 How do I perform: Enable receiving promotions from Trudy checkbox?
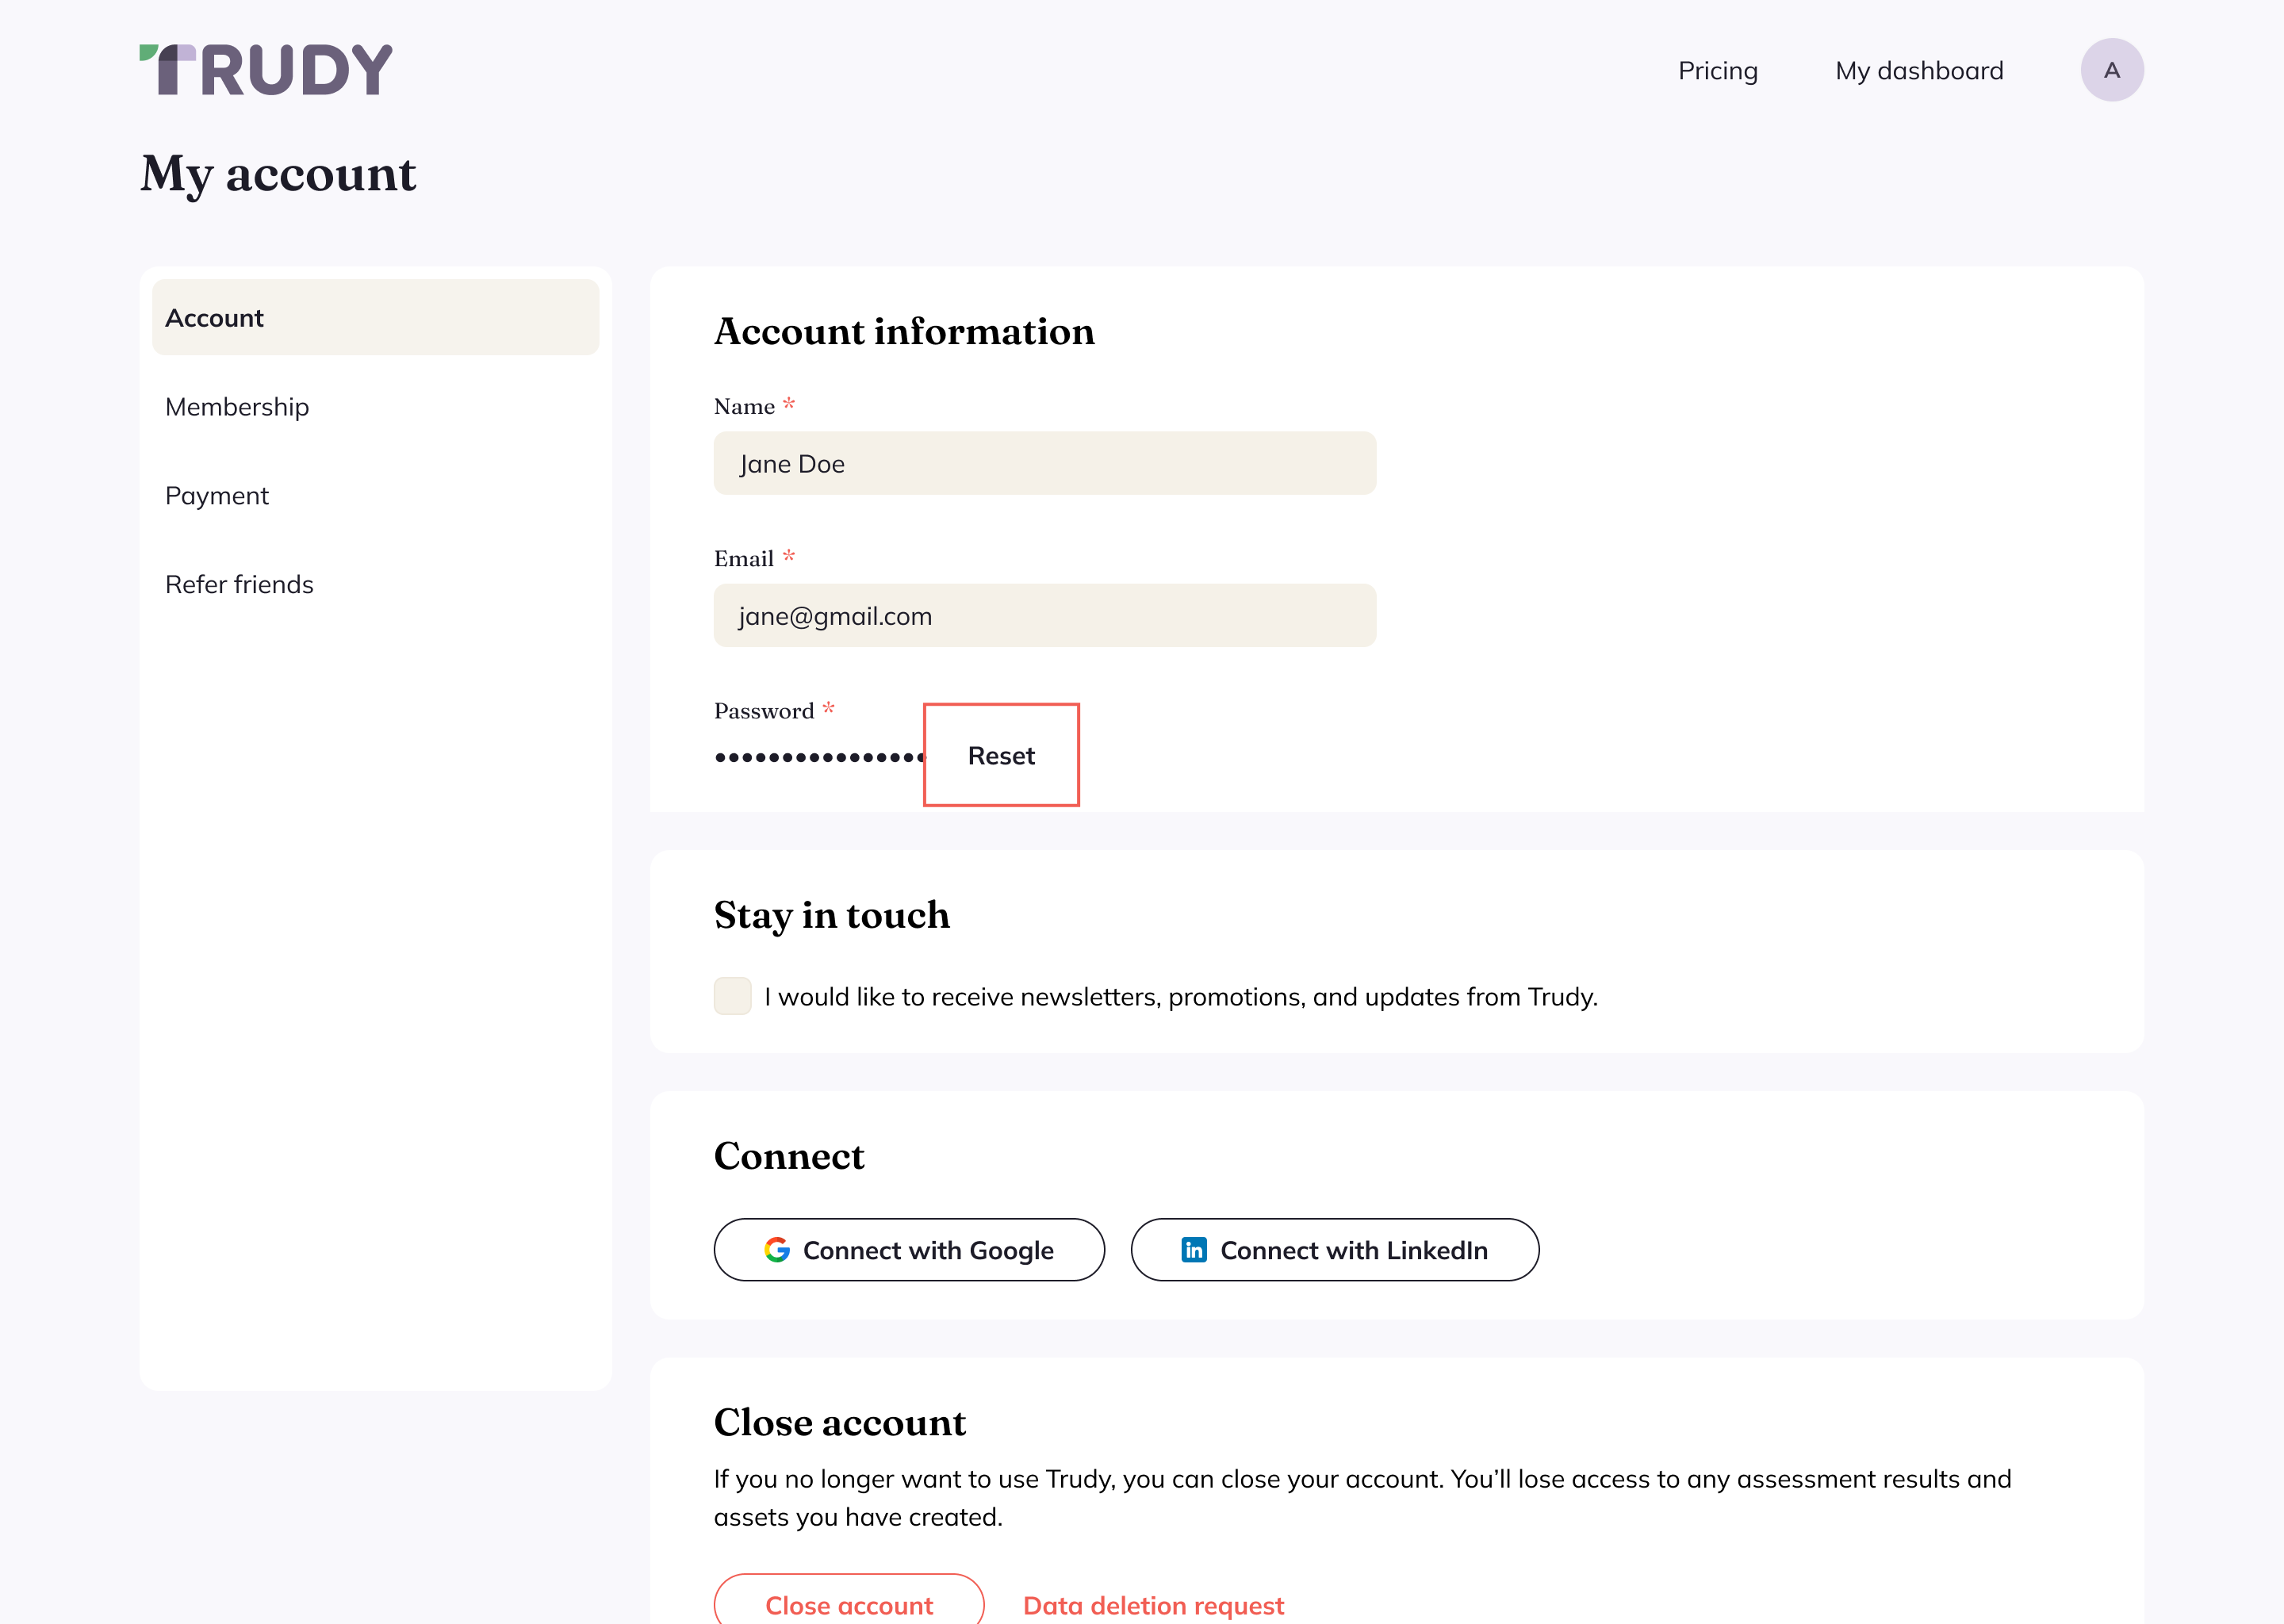[733, 995]
